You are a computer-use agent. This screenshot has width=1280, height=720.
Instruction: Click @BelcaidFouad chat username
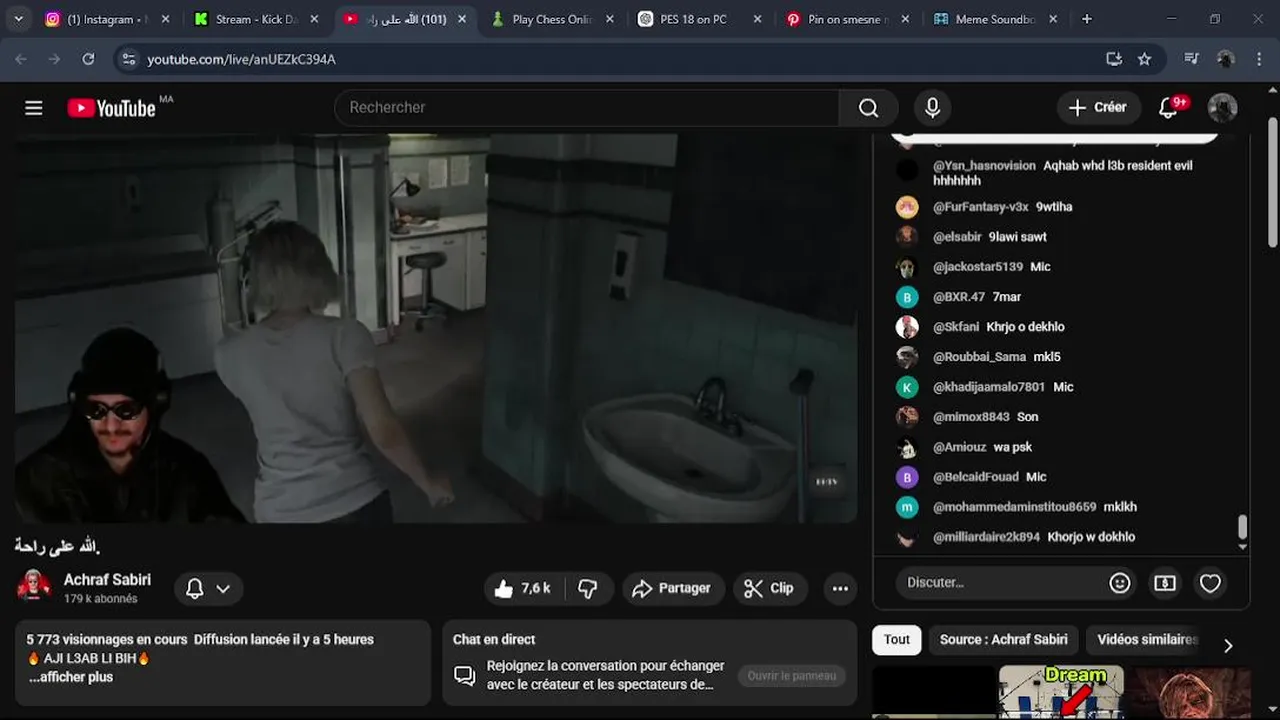[976, 477]
